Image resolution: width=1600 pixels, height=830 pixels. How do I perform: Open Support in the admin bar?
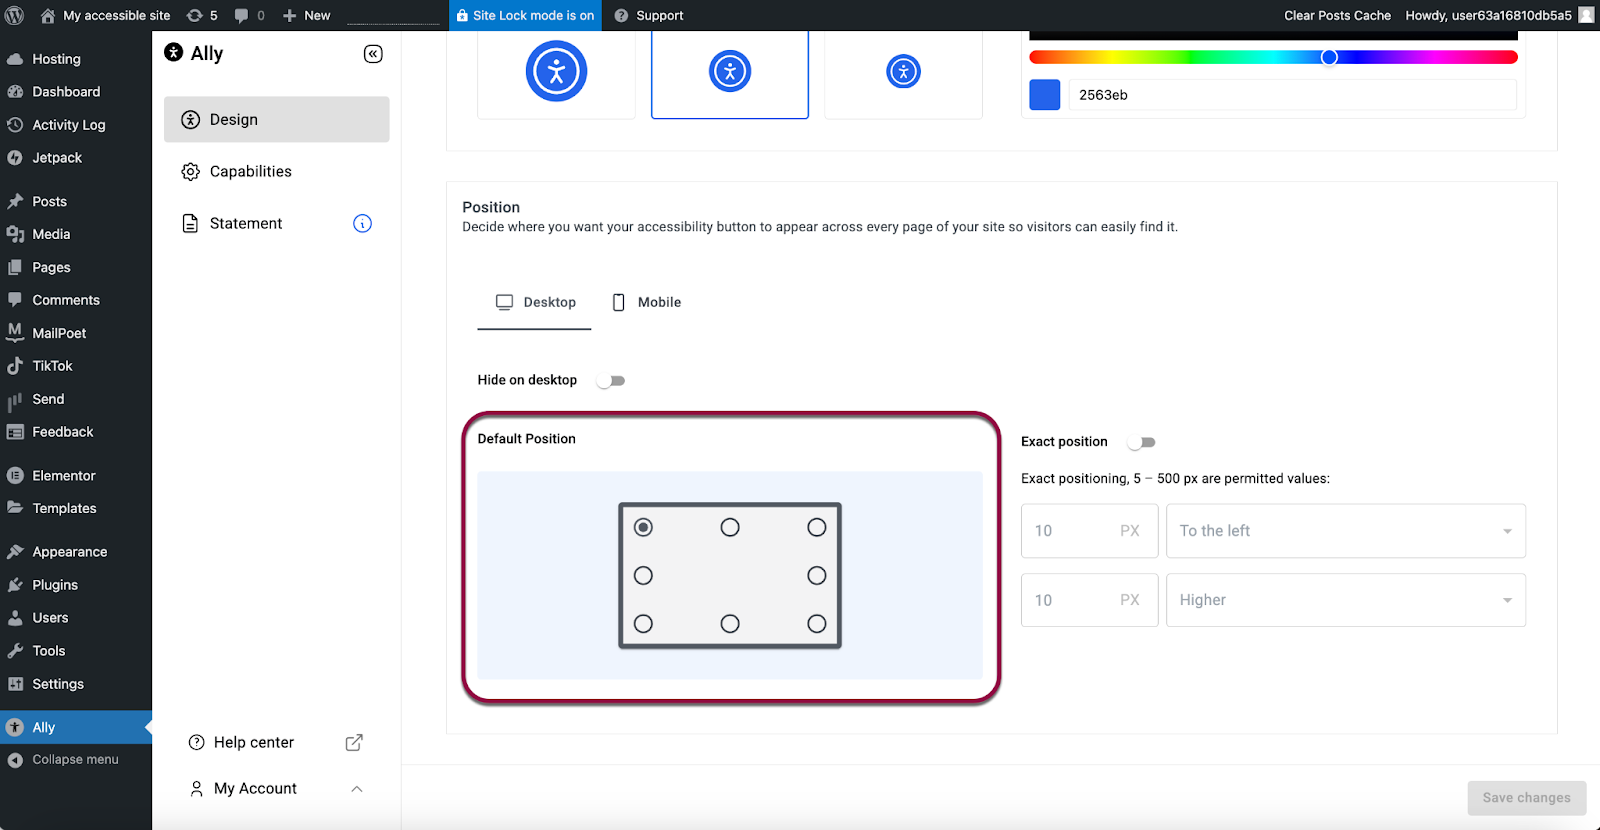(x=649, y=15)
